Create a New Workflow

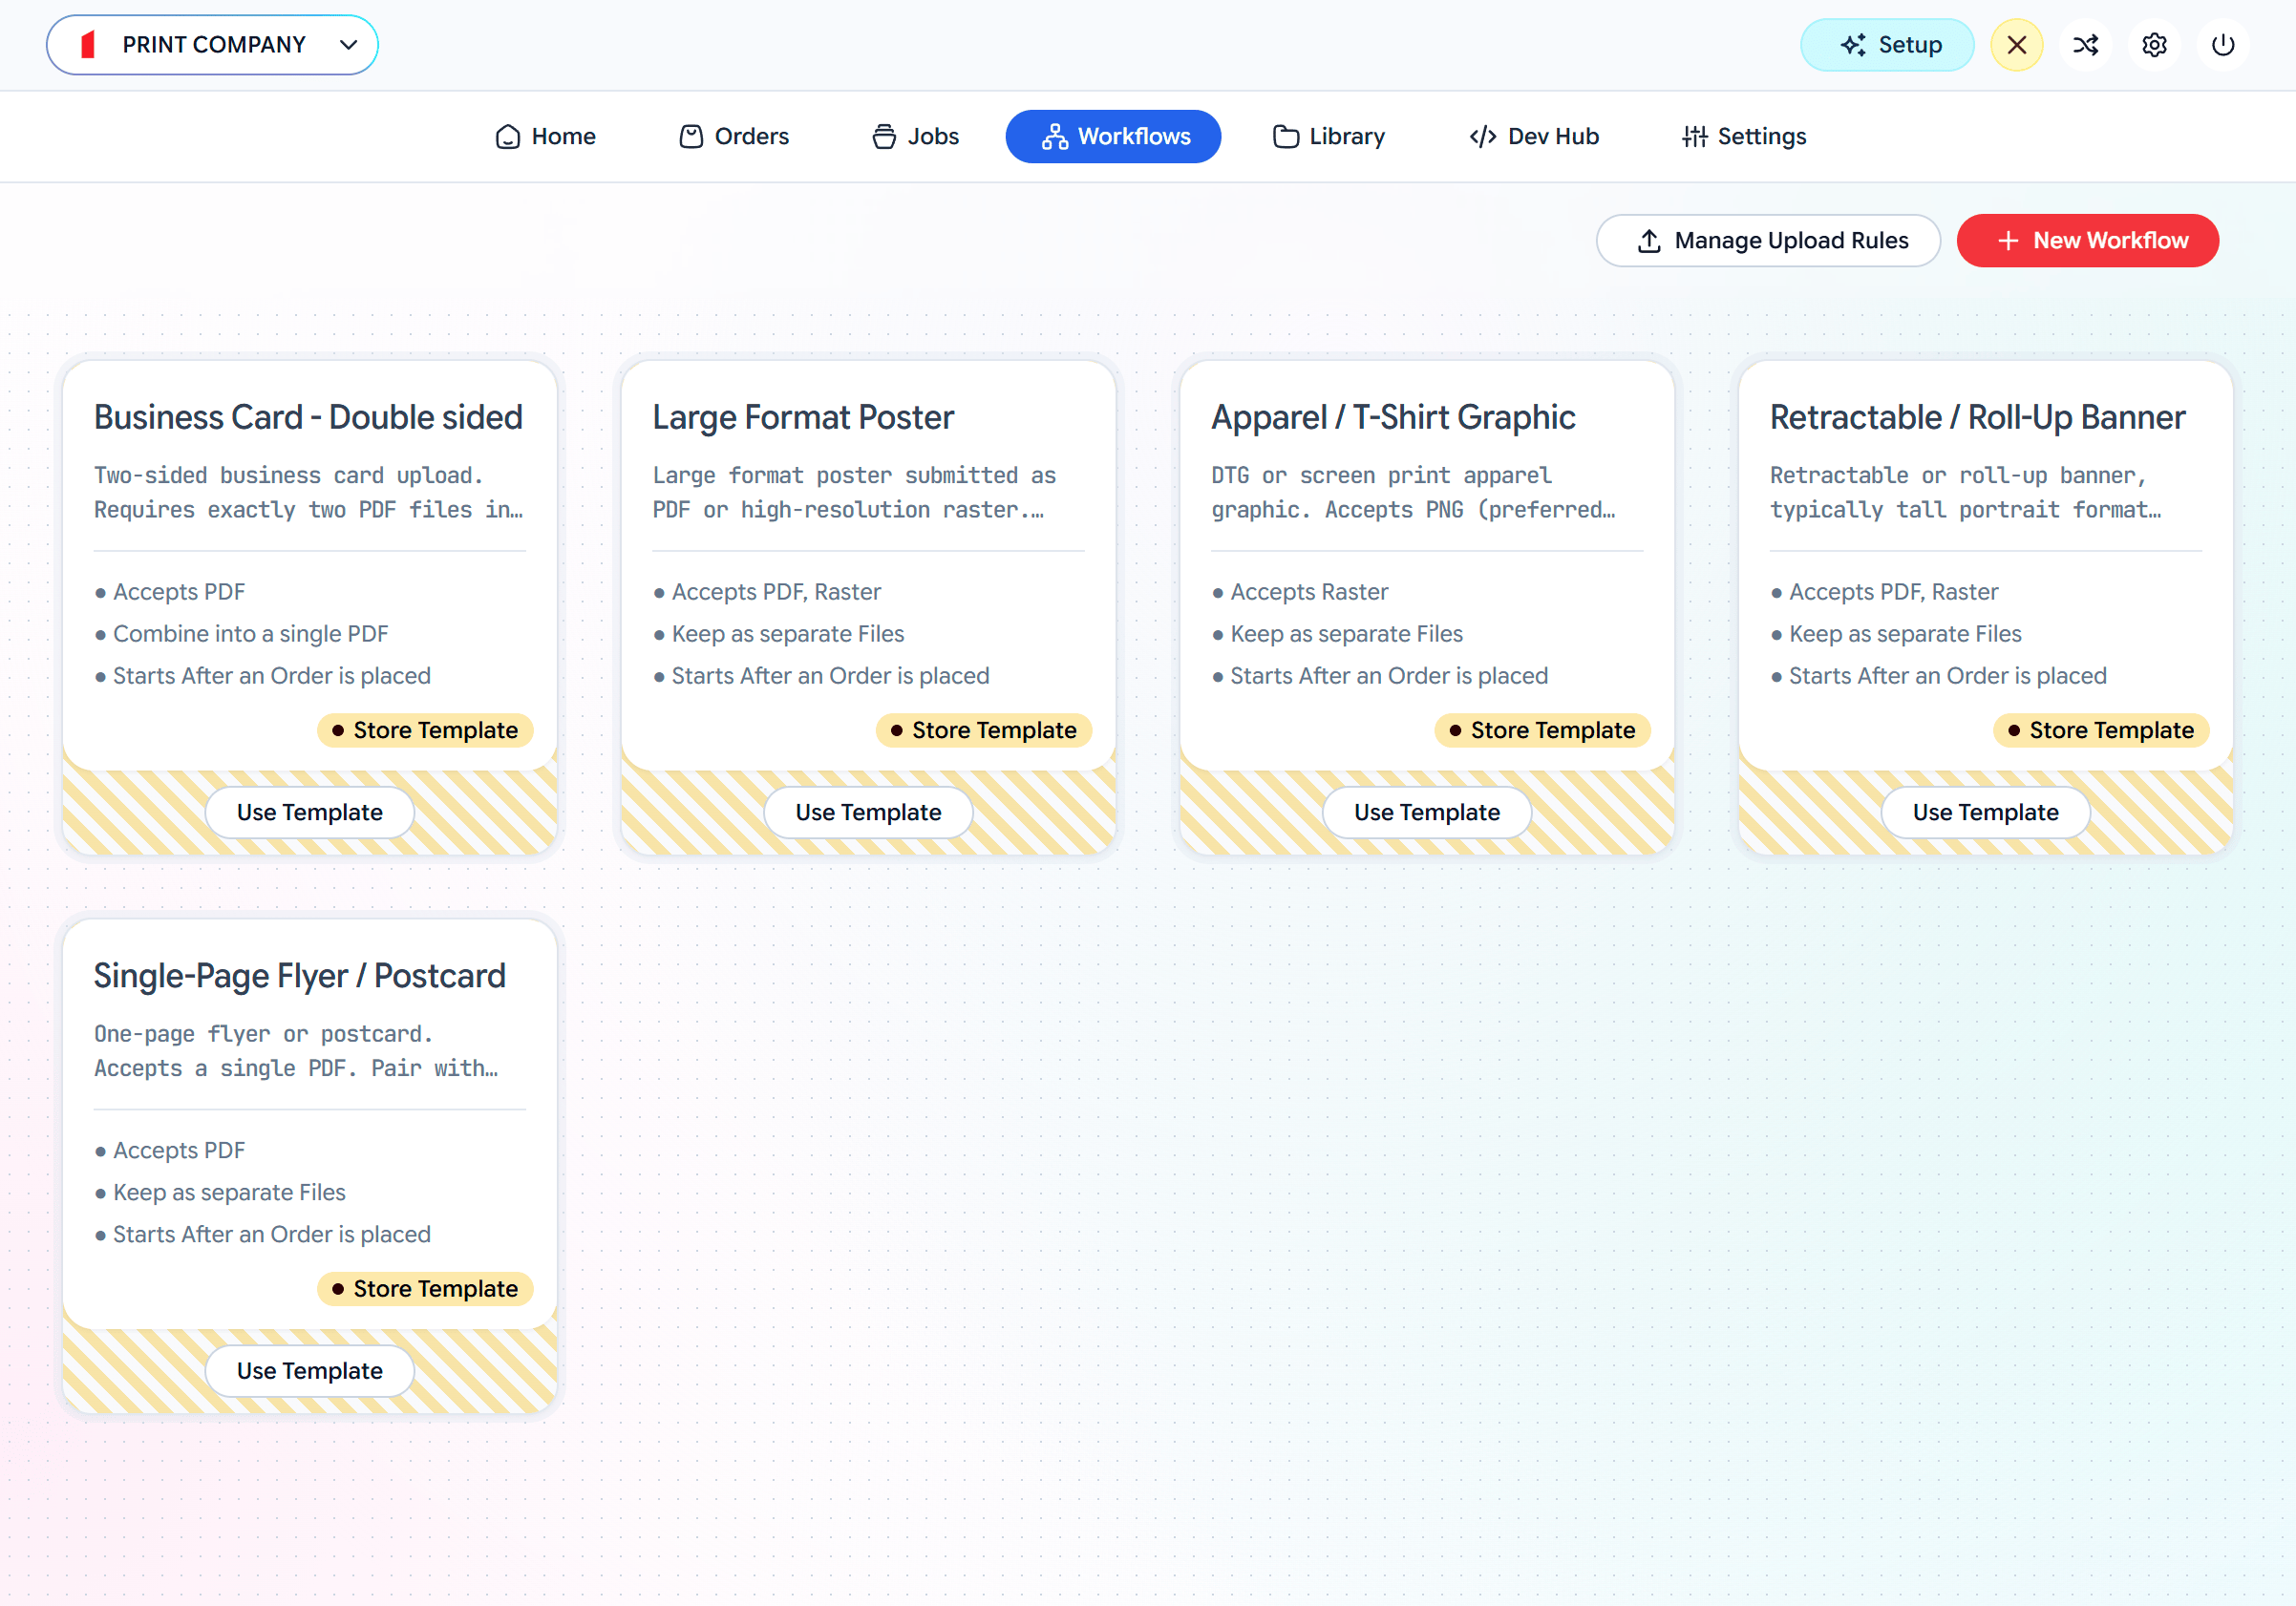pos(2087,241)
